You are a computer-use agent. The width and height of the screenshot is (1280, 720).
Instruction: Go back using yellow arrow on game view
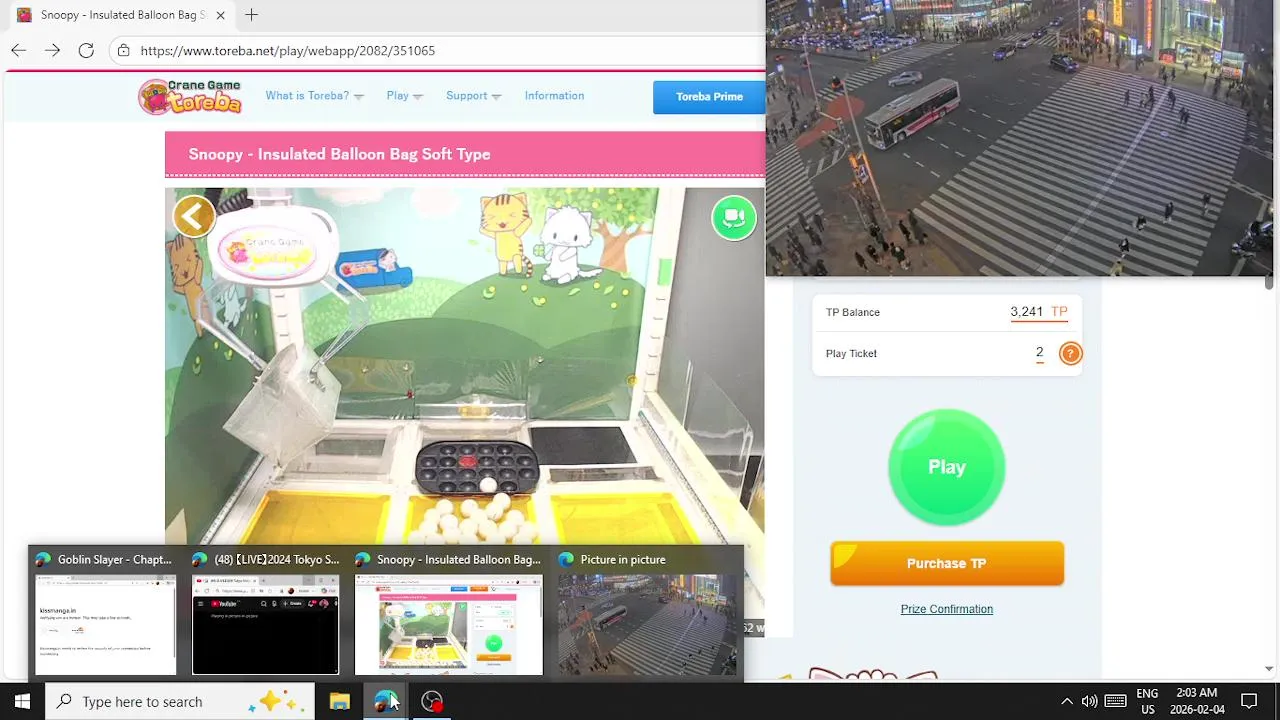(x=194, y=216)
